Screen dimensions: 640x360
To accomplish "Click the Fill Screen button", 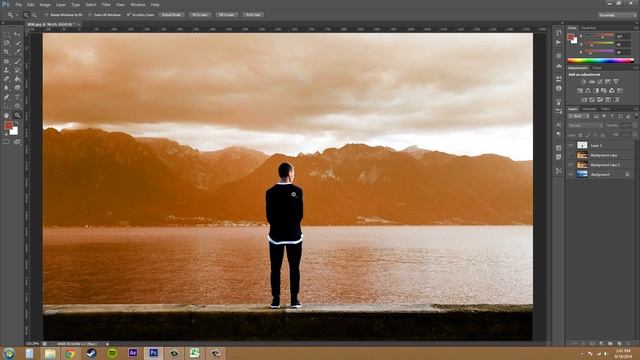I will point(227,15).
